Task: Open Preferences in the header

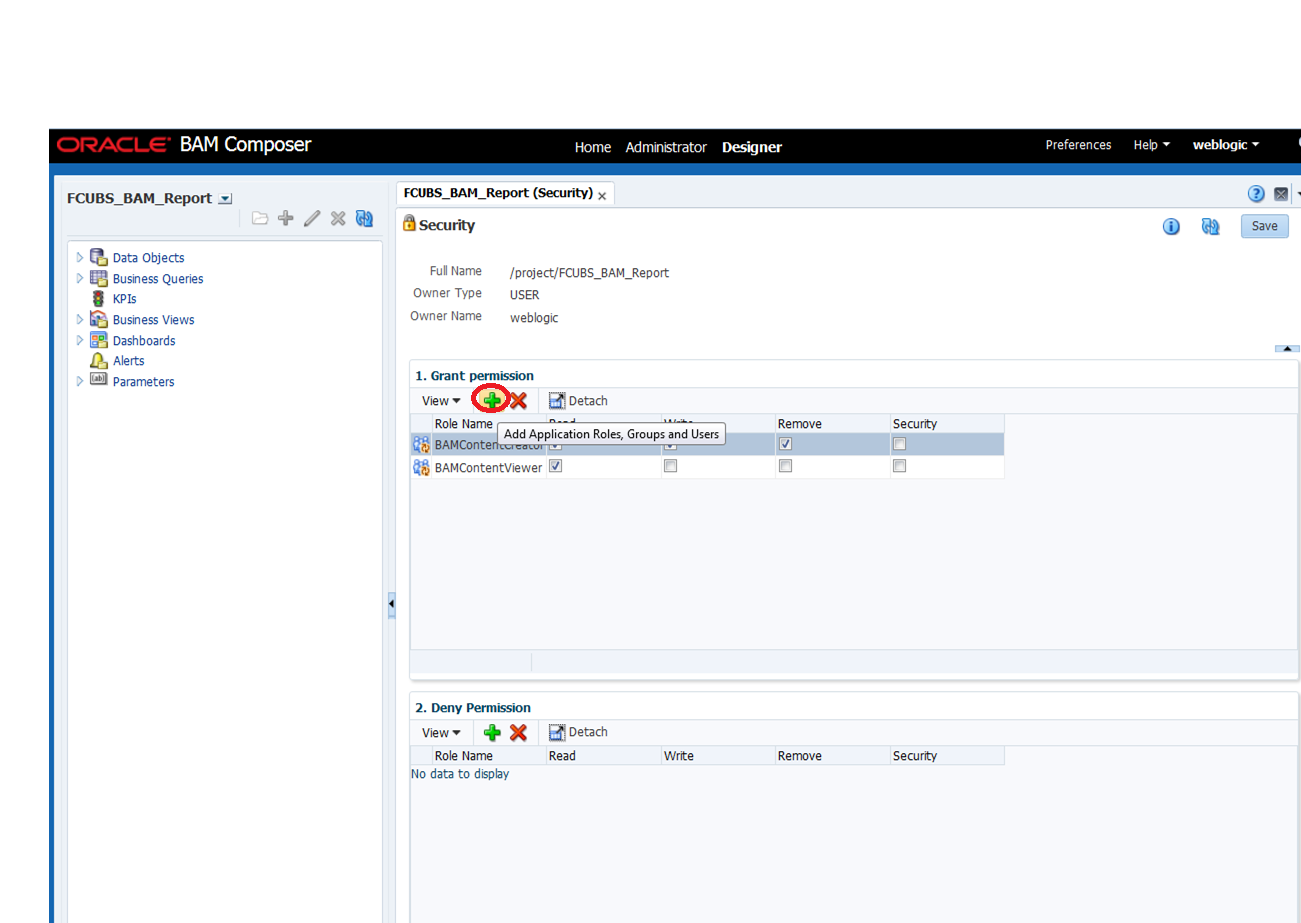Action: (1078, 145)
